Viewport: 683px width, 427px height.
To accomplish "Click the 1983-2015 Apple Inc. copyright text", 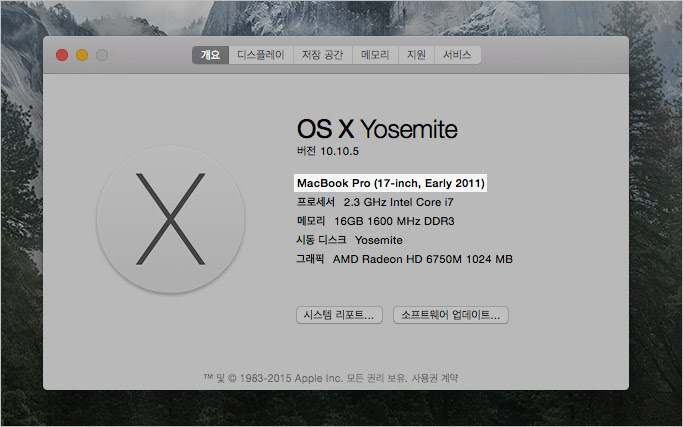I will click(x=291, y=378).
